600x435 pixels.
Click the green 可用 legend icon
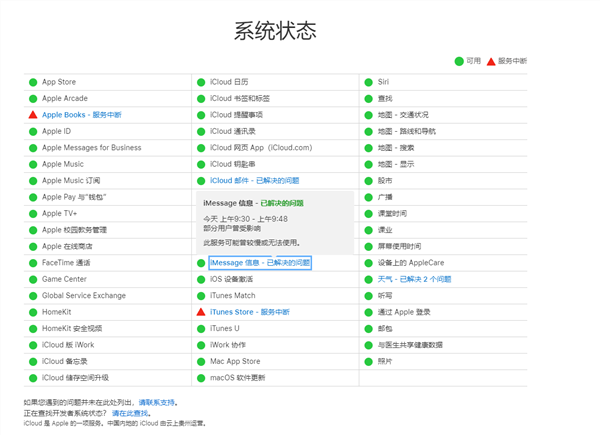[458, 61]
